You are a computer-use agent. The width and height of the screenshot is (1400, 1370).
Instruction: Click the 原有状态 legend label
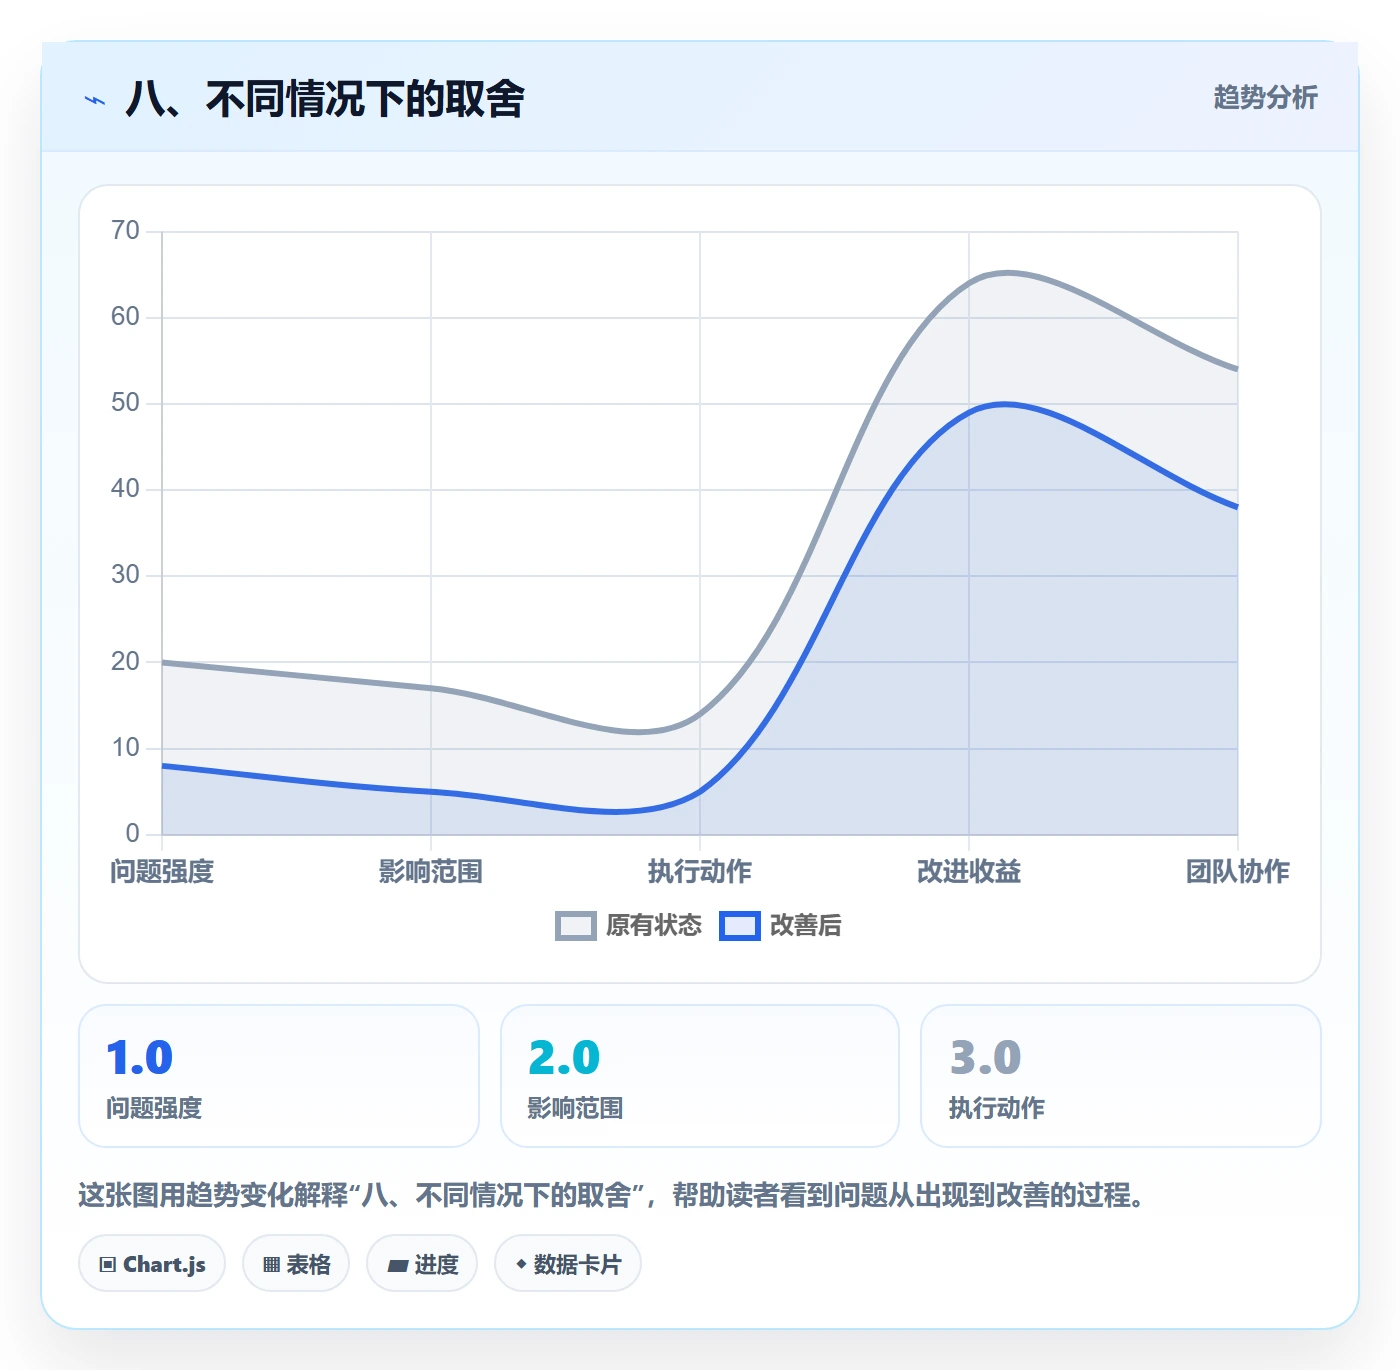pyautogui.click(x=654, y=926)
